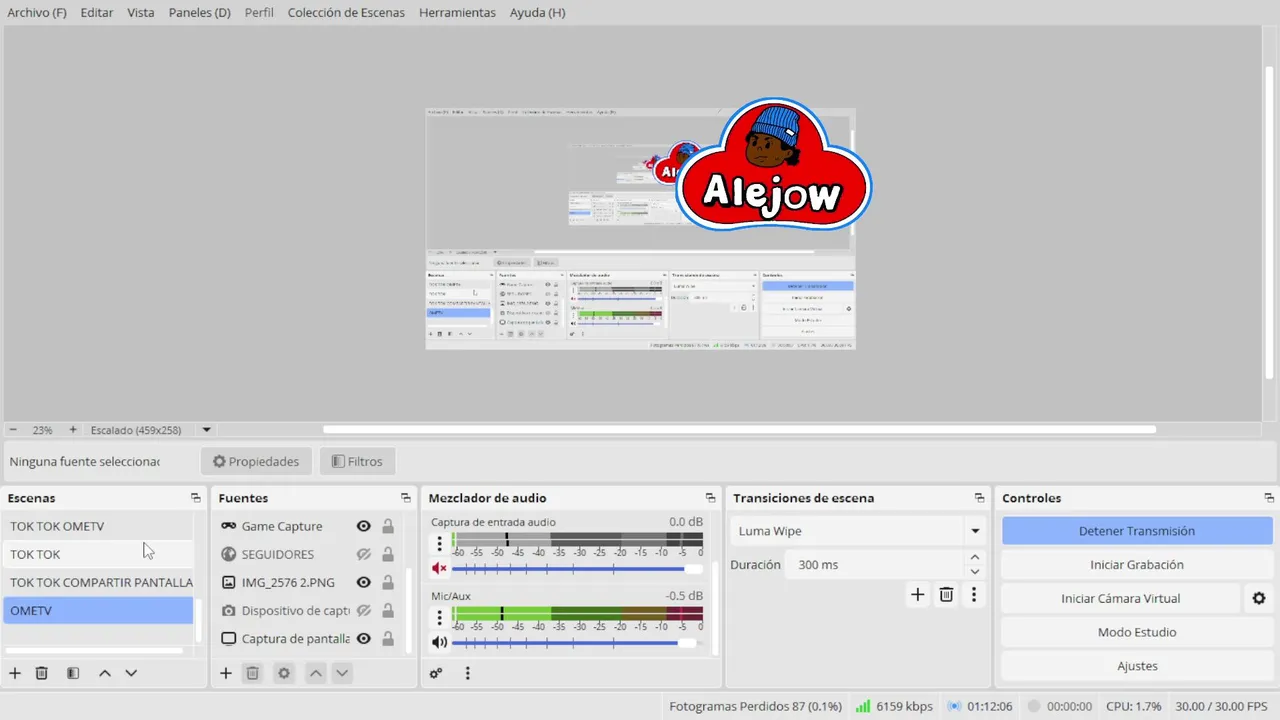The height and width of the screenshot is (720, 1280).
Task: Show the Dispositivo de captura source
Action: pos(364,610)
